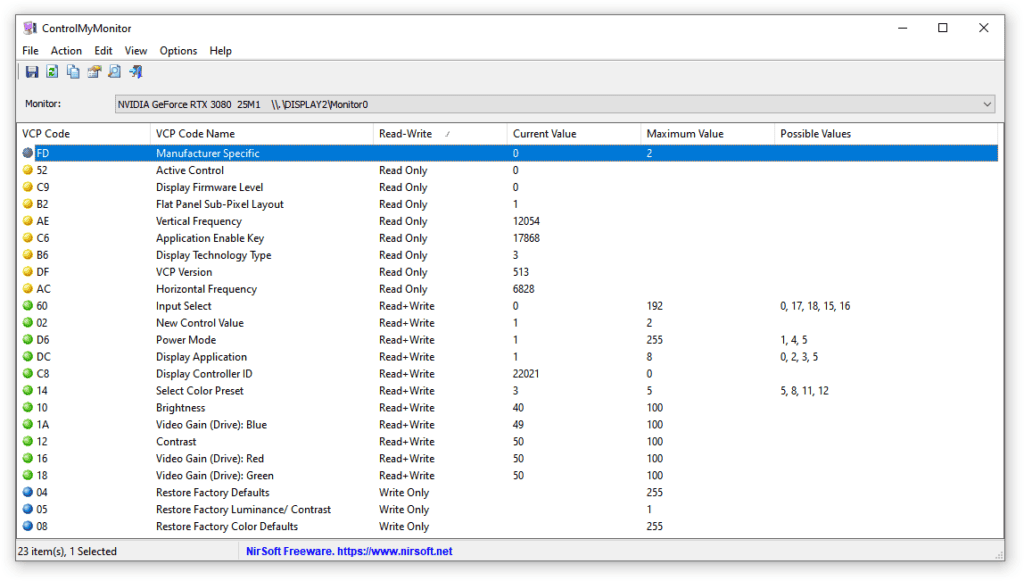Open the View menu
1024x581 pixels.
(136, 51)
